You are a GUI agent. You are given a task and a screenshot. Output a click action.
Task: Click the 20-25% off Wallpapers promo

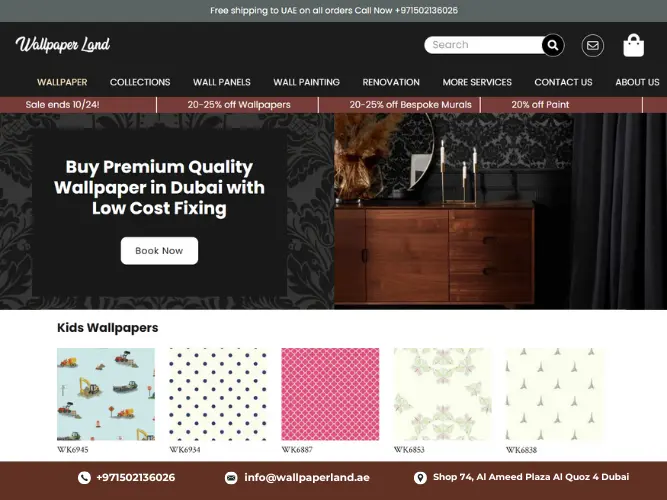point(239,105)
